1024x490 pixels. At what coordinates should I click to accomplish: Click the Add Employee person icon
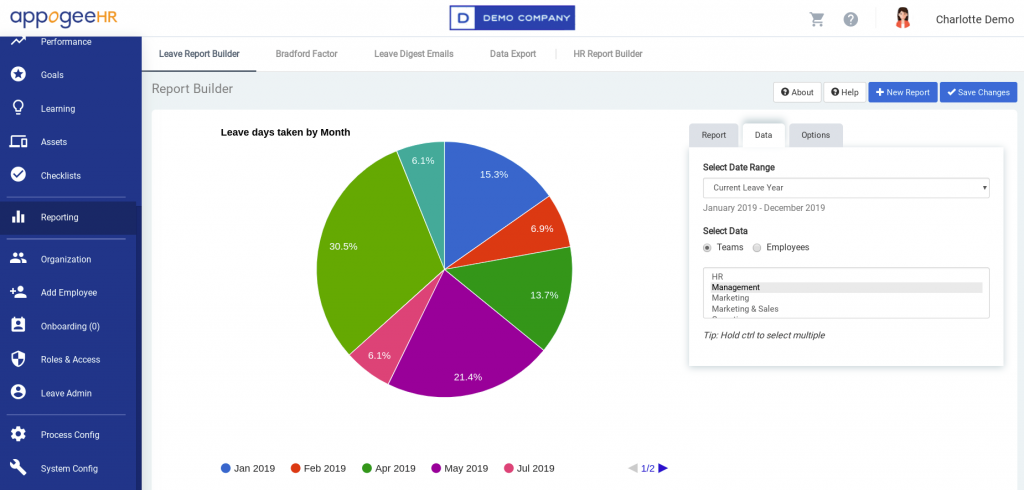[18, 292]
